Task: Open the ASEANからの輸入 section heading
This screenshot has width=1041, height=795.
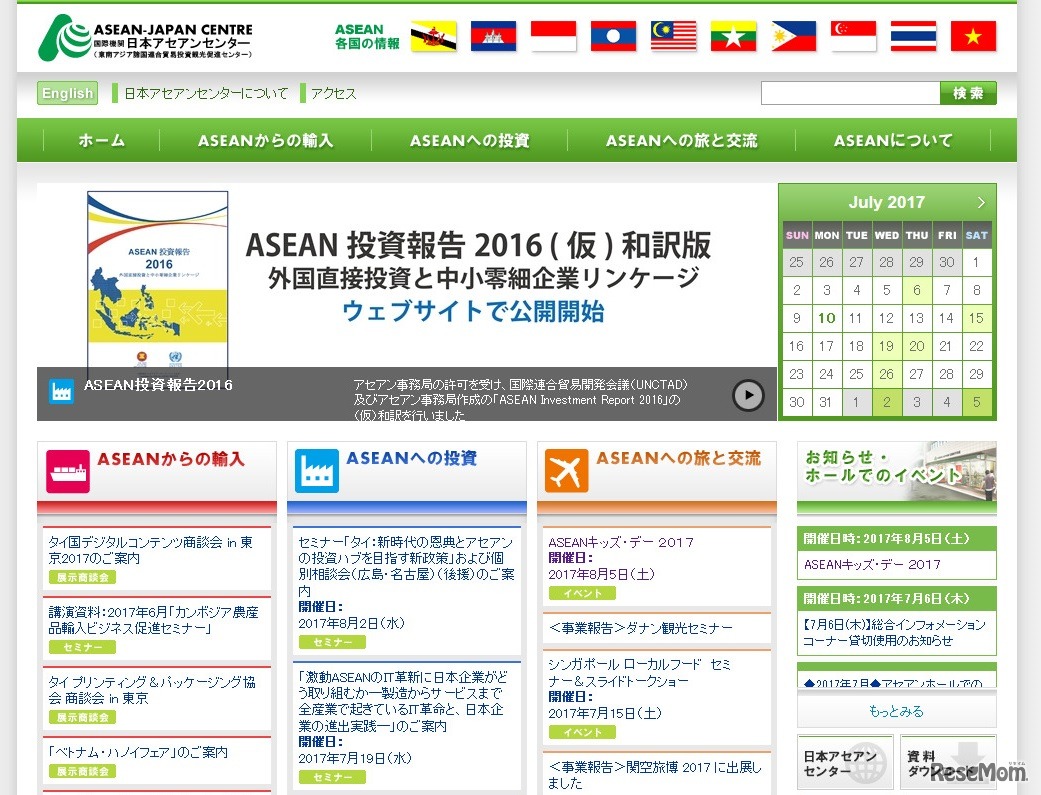Action: click(171, 459)
